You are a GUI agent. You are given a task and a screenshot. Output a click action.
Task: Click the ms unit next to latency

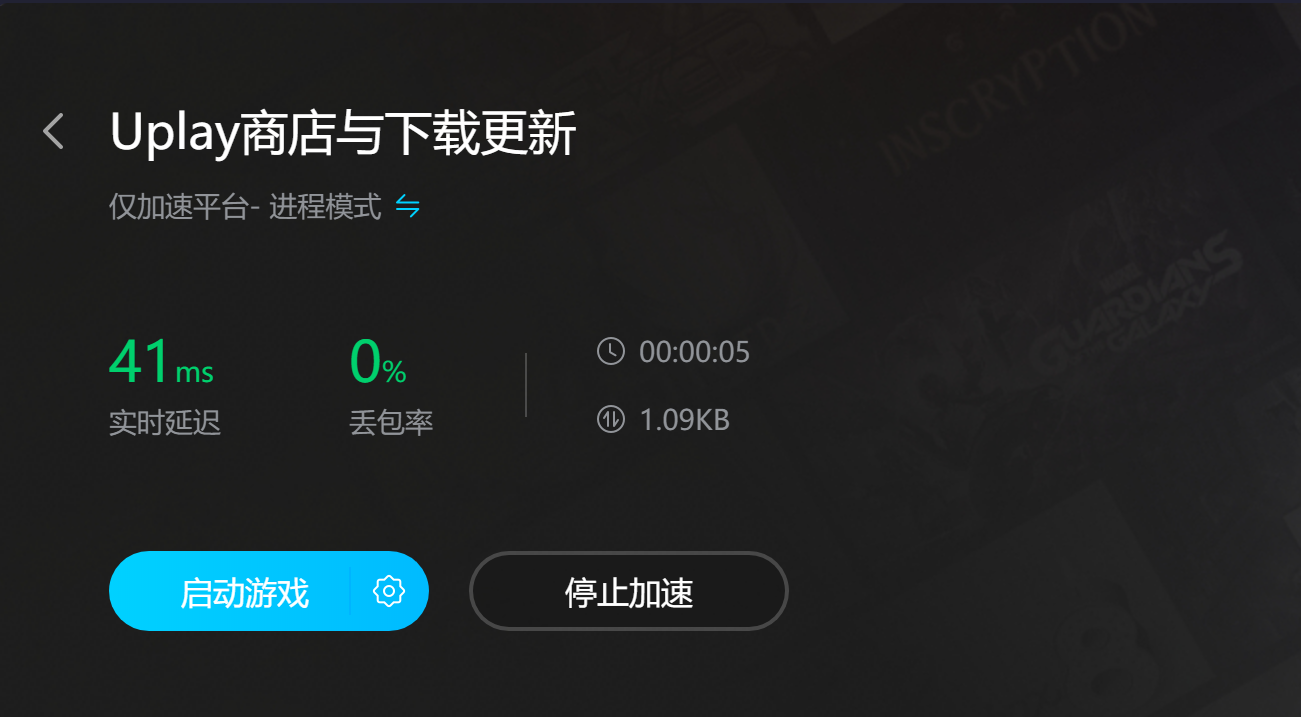pos(195,373)
